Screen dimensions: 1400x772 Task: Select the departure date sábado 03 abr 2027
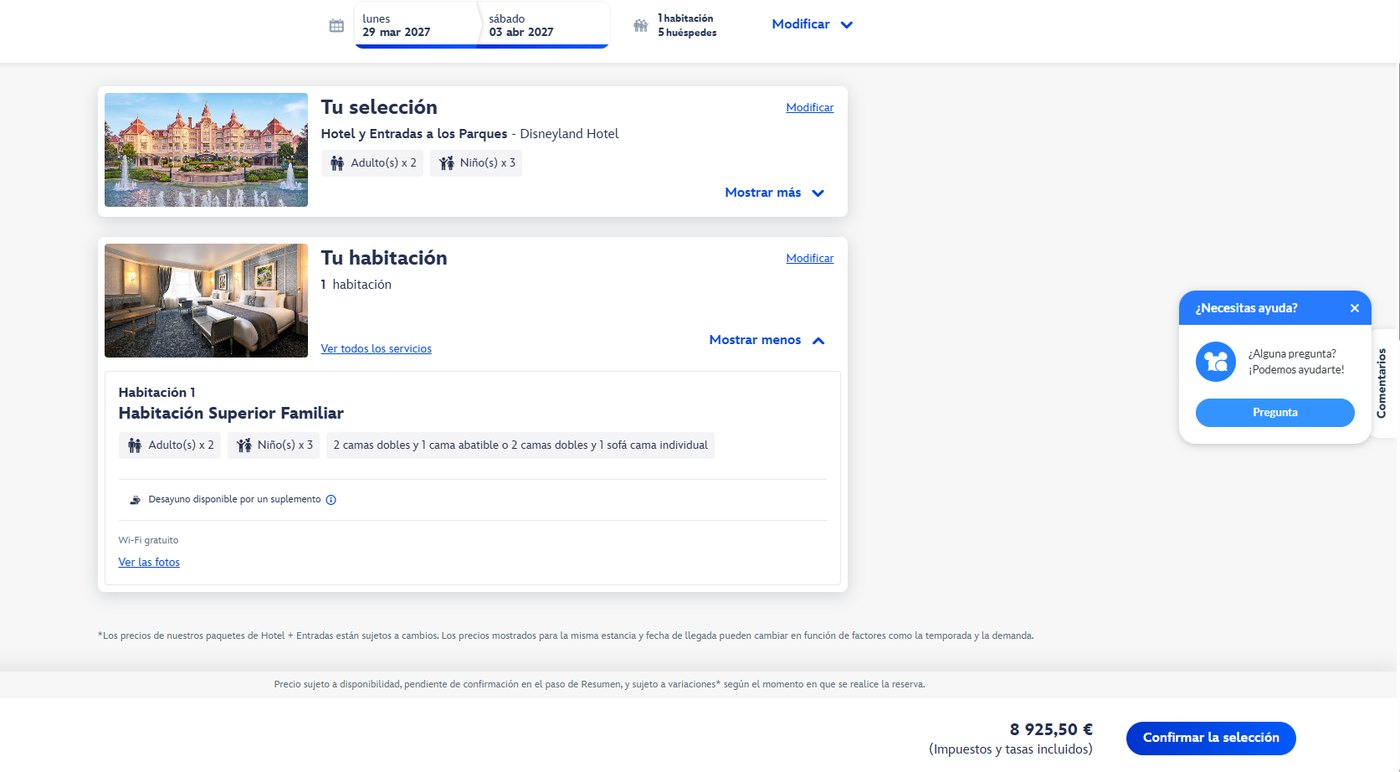[x=546, y=25]
